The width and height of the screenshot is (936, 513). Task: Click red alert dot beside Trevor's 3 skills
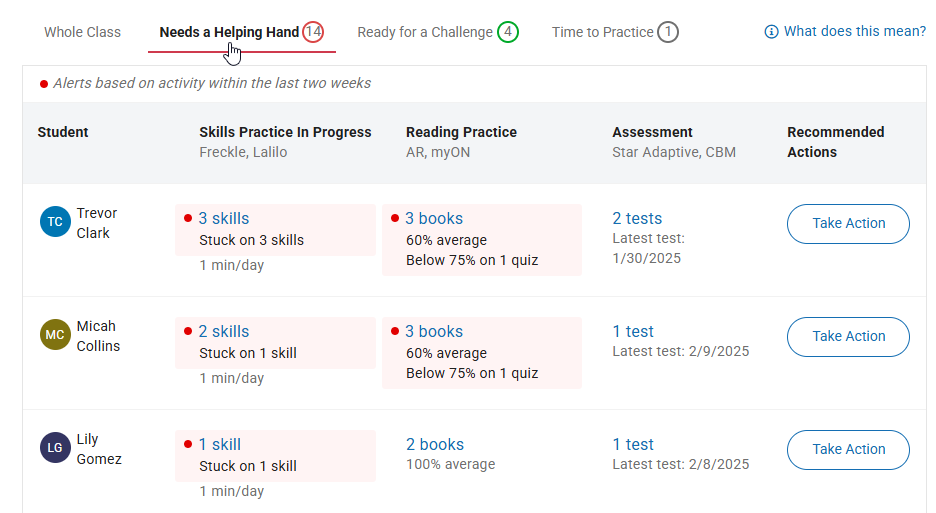188,218
